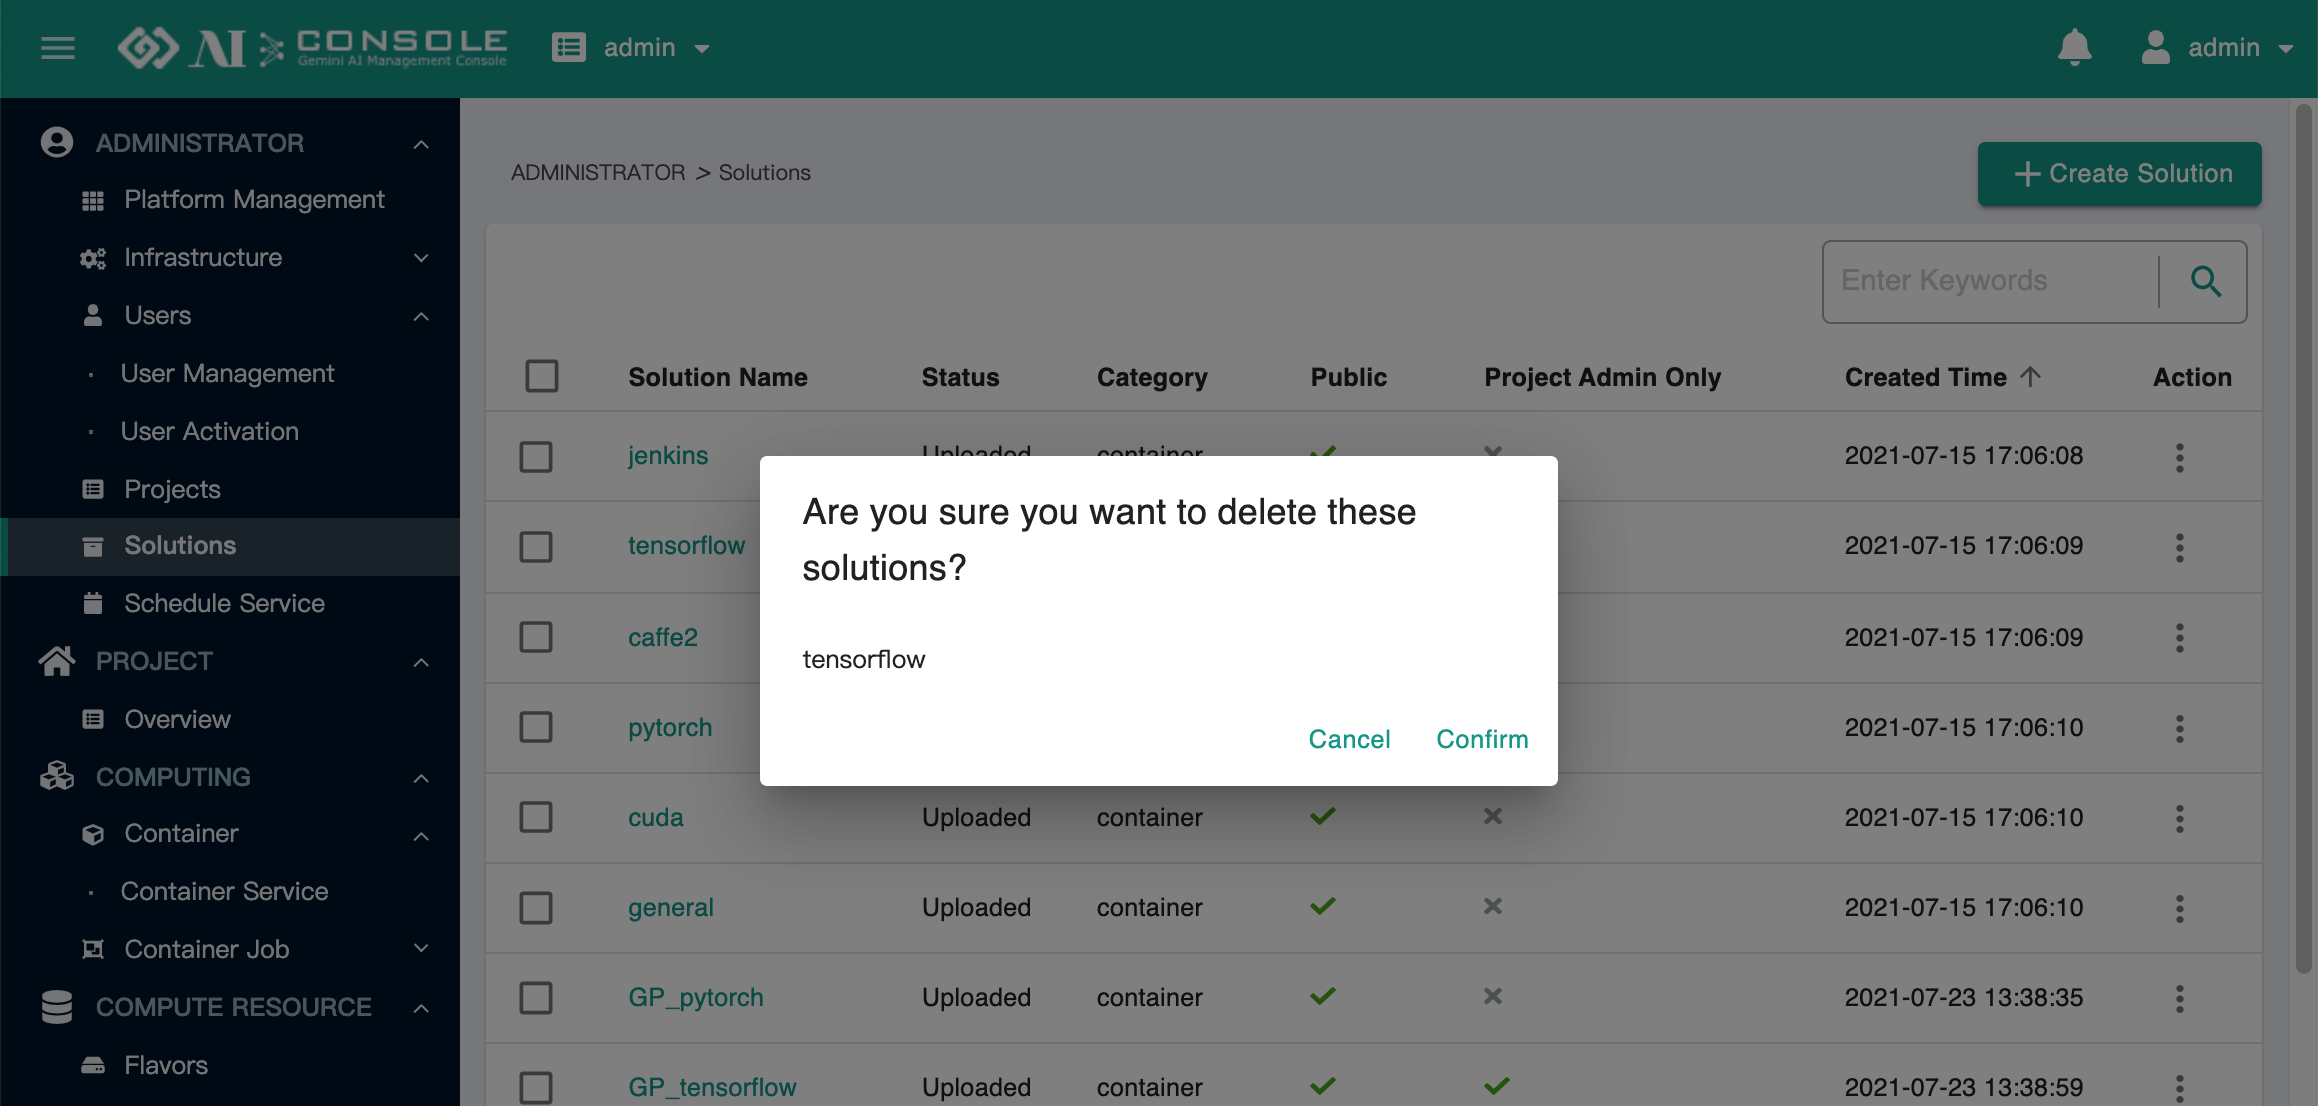This screenshot has height=1106, width=2318.
Task: Click the Infrastructure gears icon
Action: [x=93, y=259]
